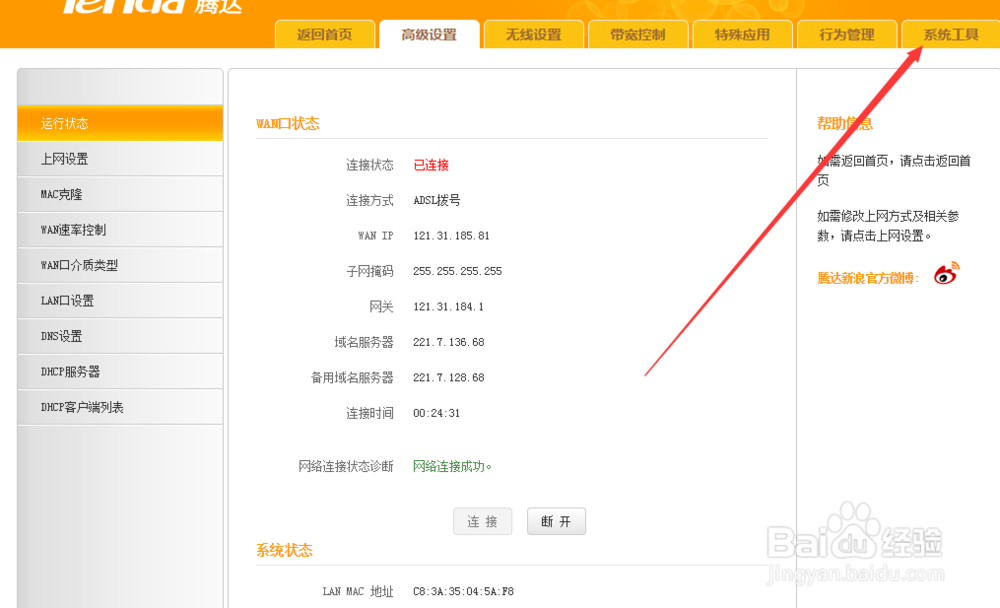This screenshot has height=608, width=1000.
Task: Switch to the 无线设置 tab
Action: [x=533, y=33]
